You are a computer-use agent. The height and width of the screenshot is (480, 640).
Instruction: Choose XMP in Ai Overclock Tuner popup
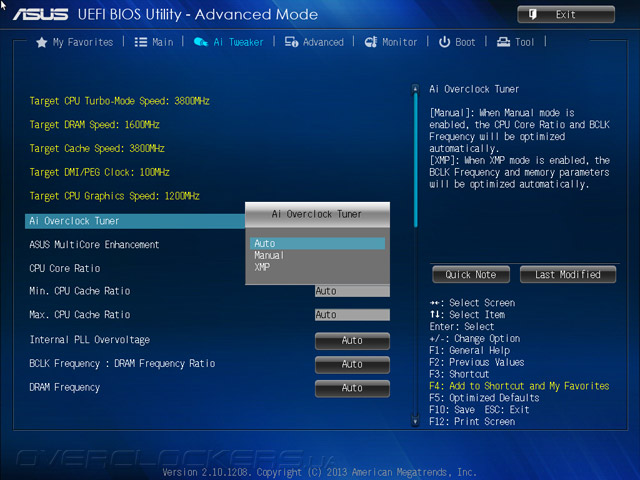pyautogui.click(x=317, y=267)
